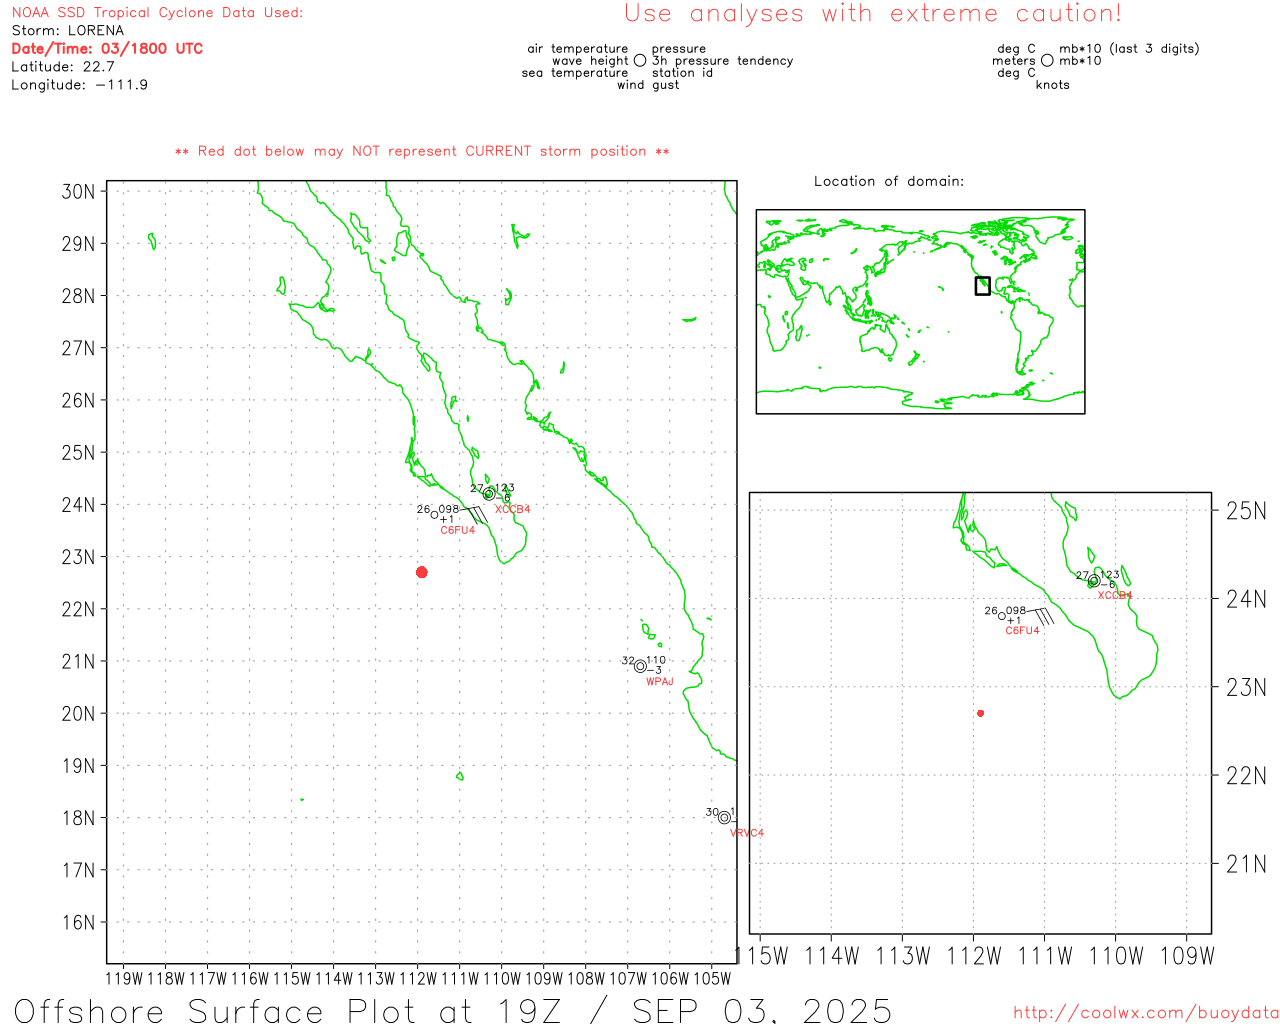Click 'NOAA SSD Tropical Cyclone Data Used:' text
1280x1024 pixels.
click(x=157, y=12)
